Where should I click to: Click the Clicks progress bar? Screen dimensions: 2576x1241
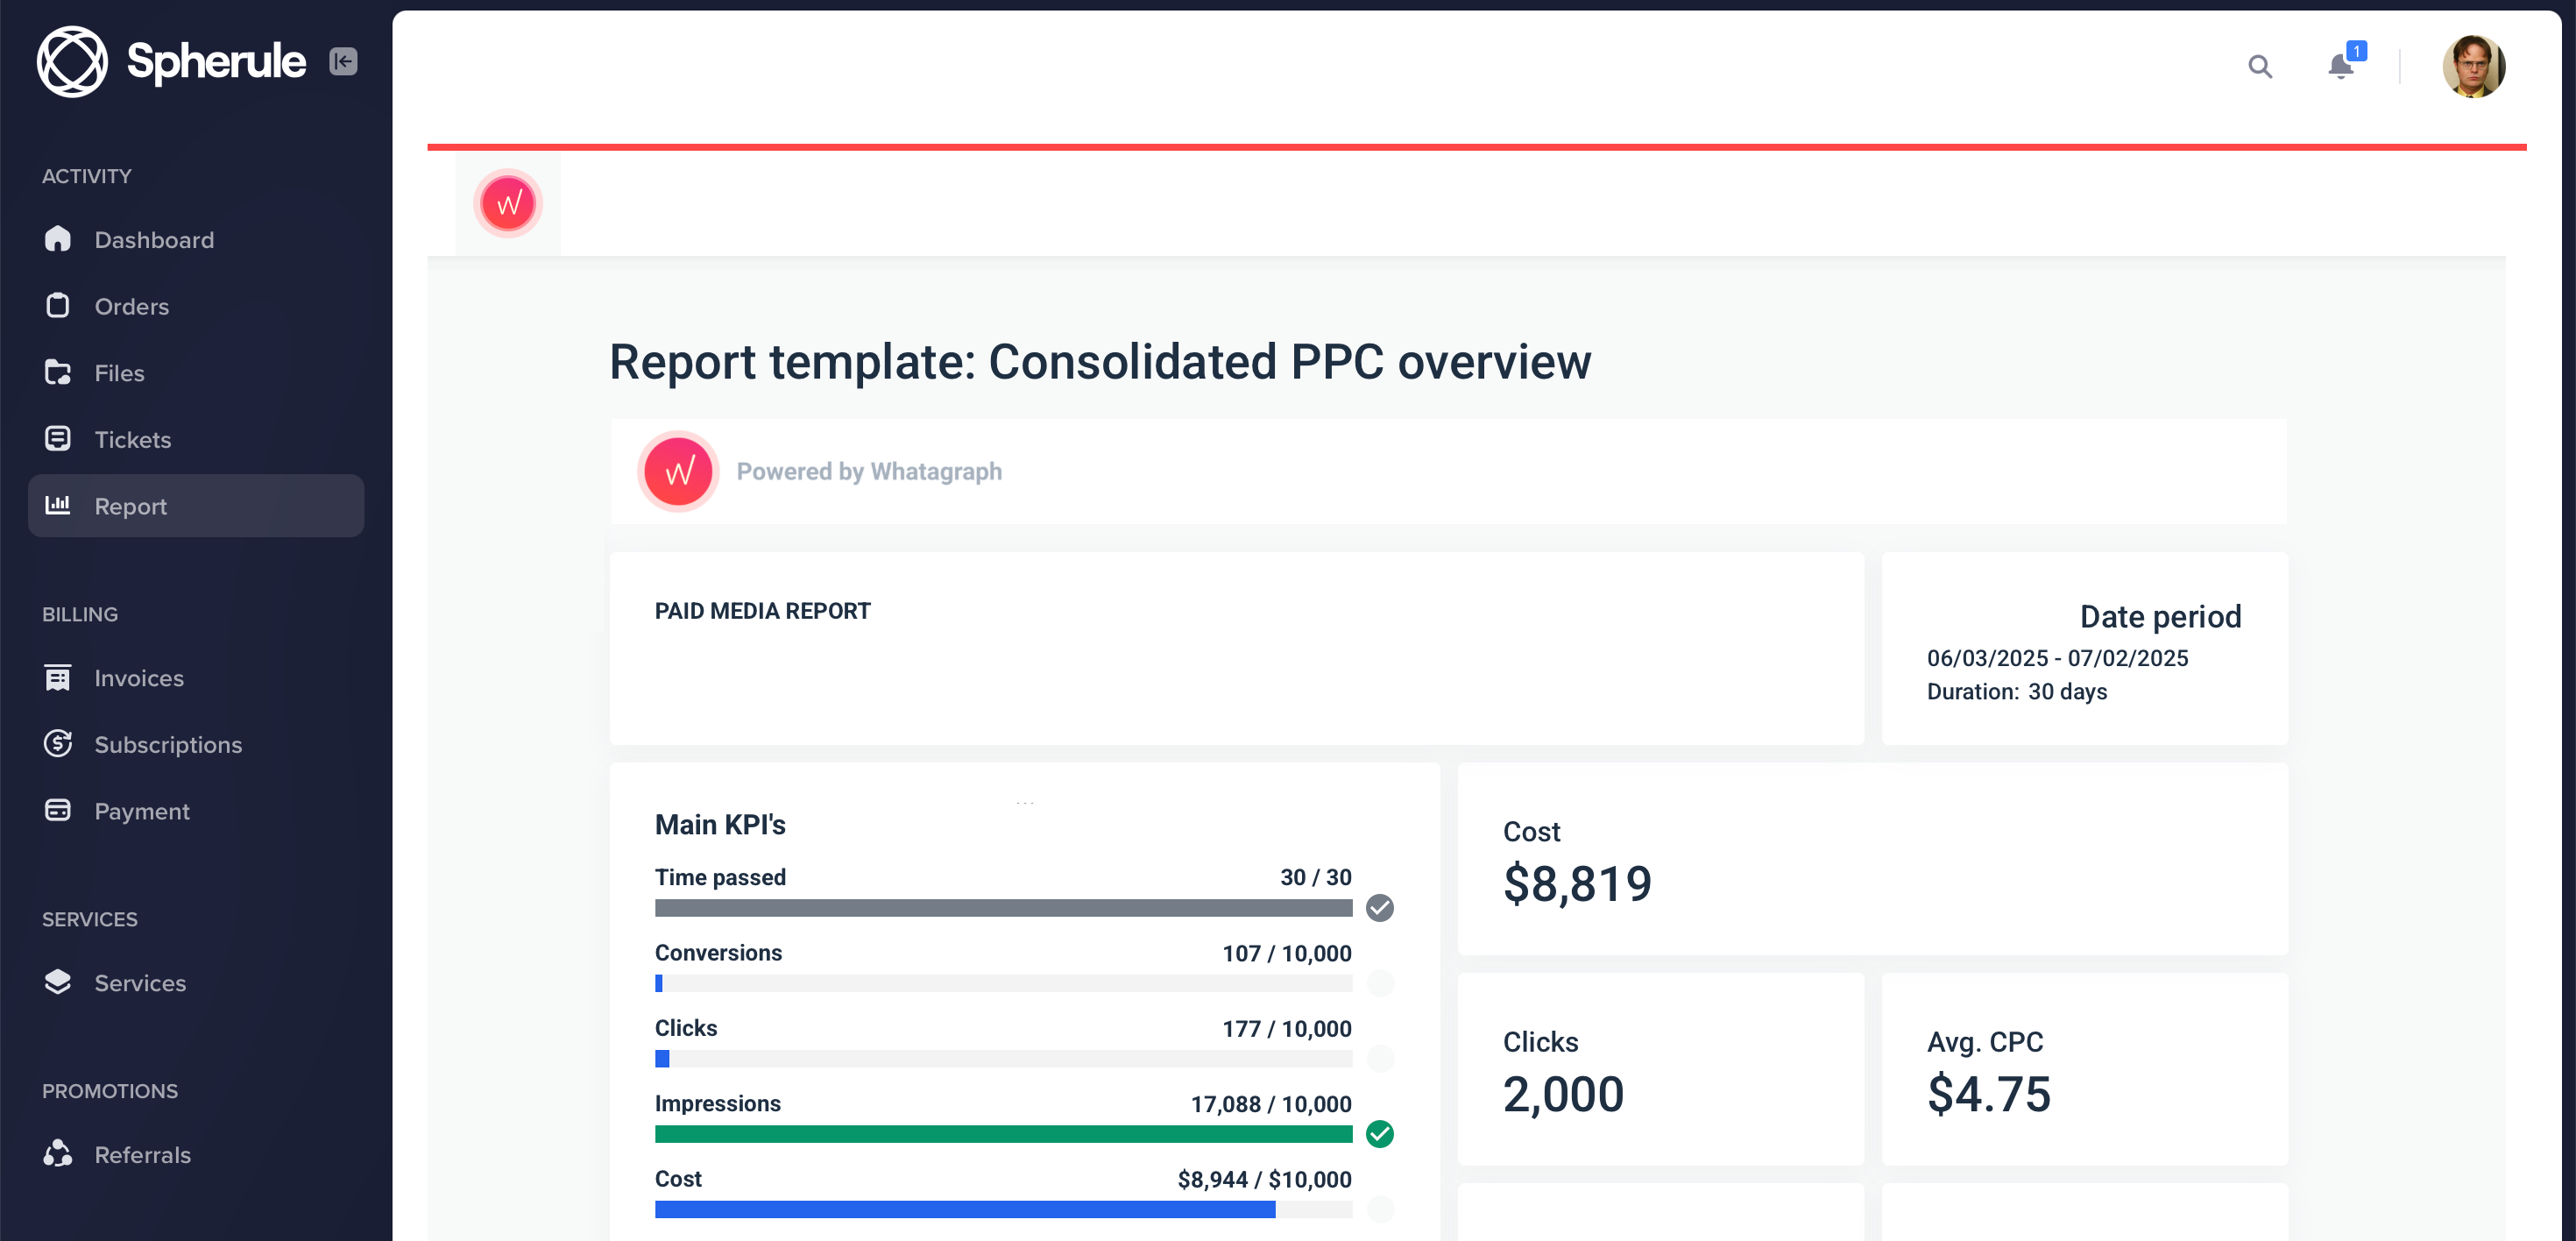click(x=1003, y=1058)
